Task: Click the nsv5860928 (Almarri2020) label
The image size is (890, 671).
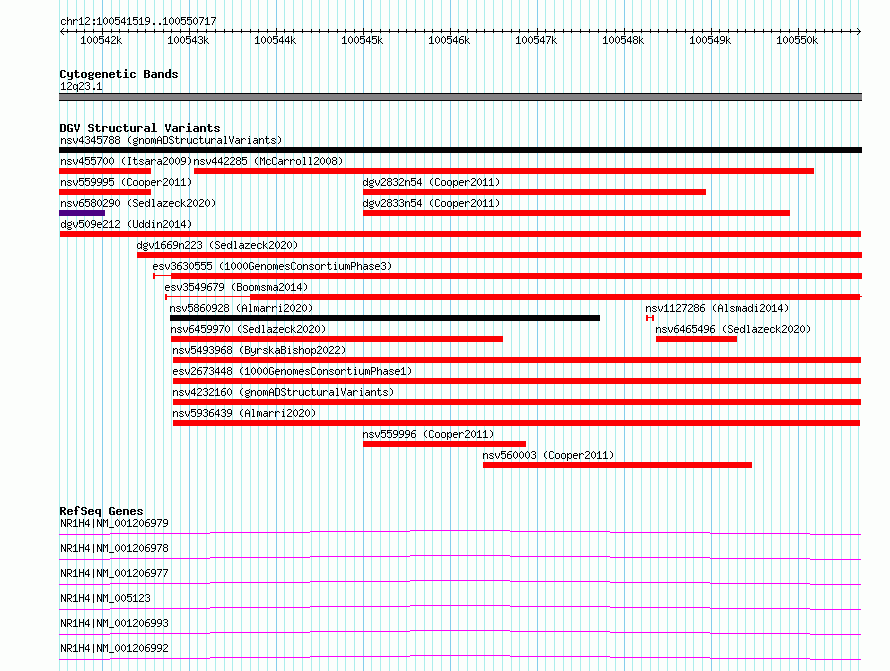Action: coord(241,308)
